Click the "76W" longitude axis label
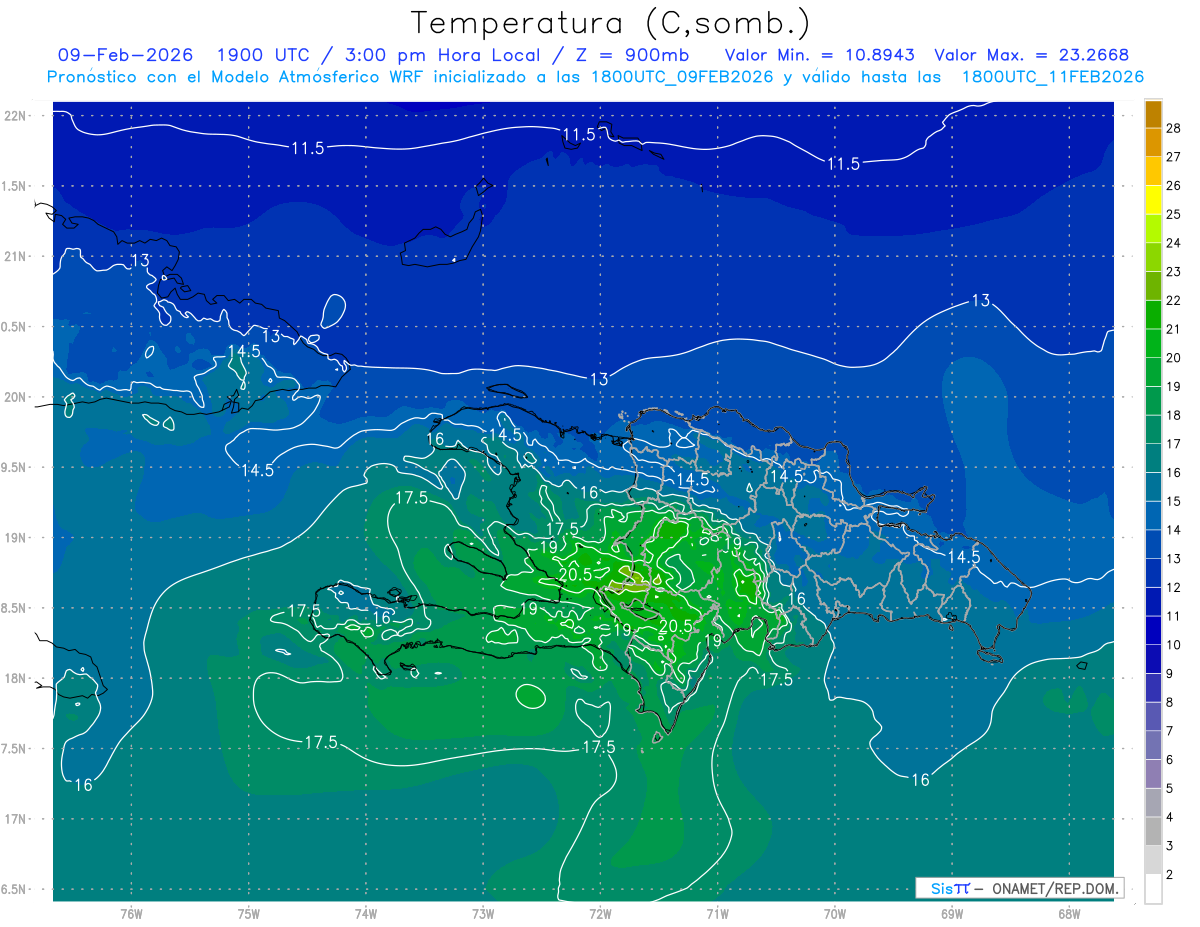Viewport: 1200px width, 927px height. click(131, 914)
